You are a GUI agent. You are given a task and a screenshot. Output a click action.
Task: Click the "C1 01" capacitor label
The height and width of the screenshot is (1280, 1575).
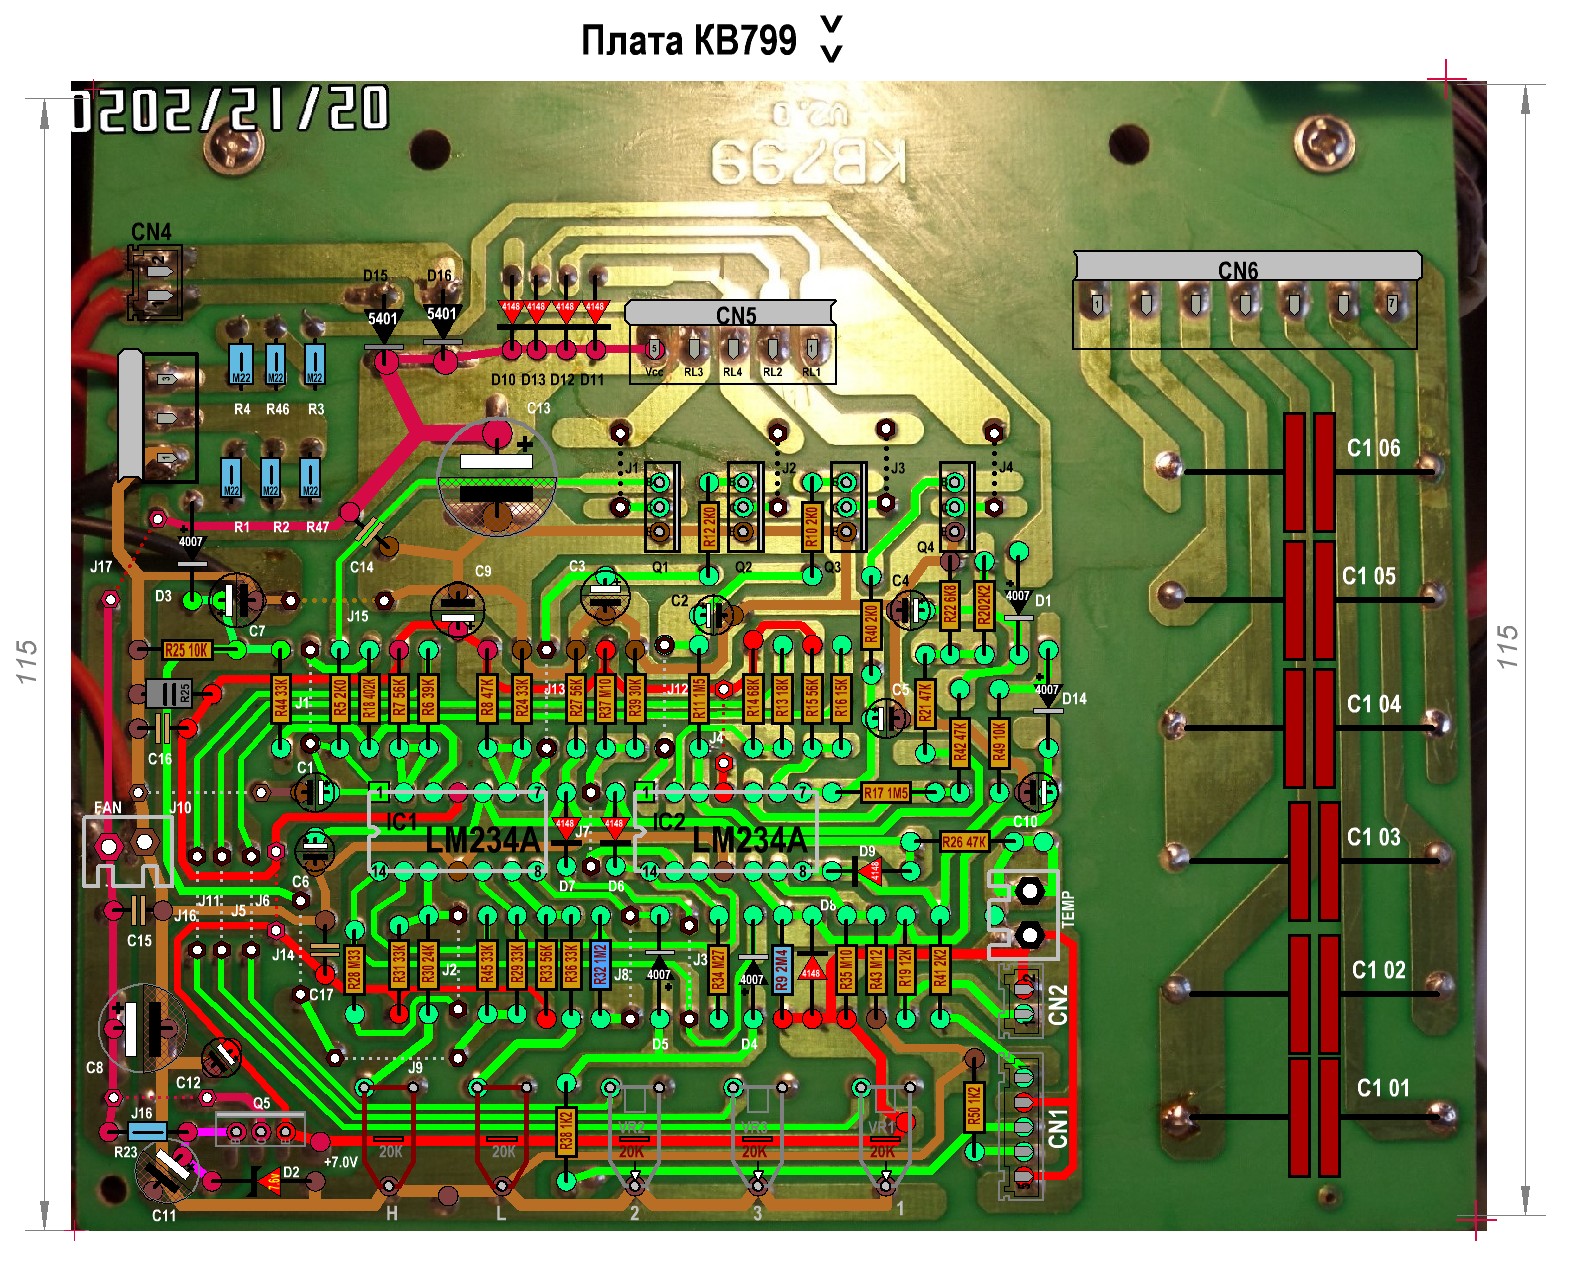click(x=1382, y=1088)
